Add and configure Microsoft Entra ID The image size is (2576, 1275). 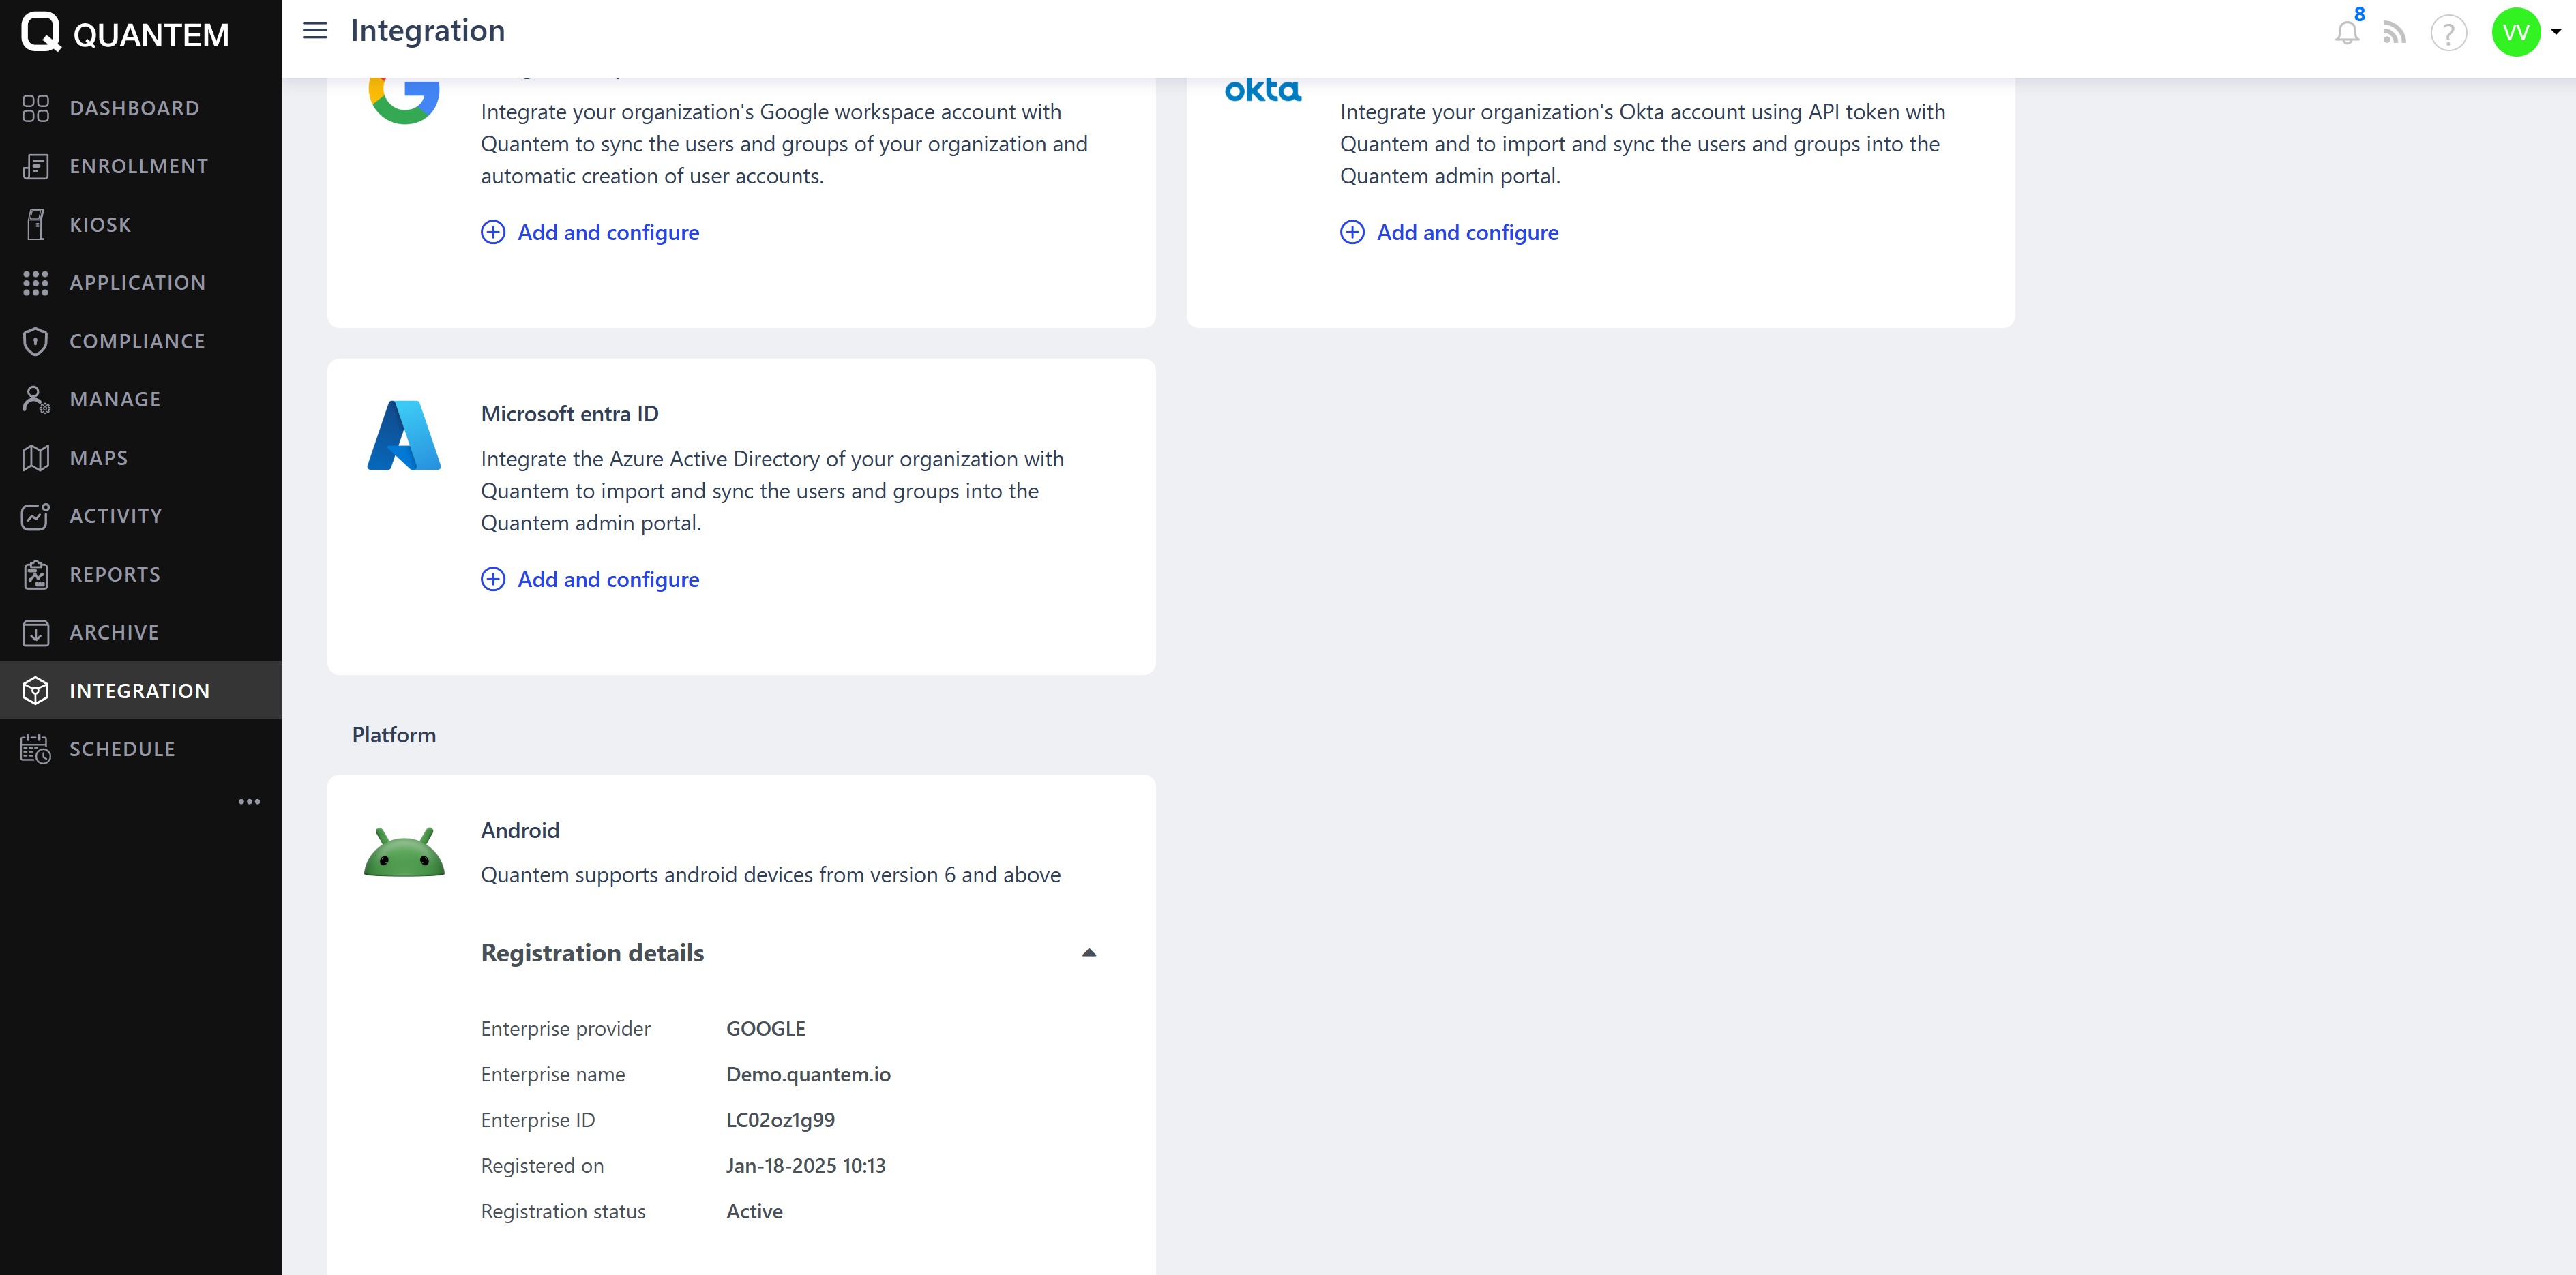click(607, 580)
